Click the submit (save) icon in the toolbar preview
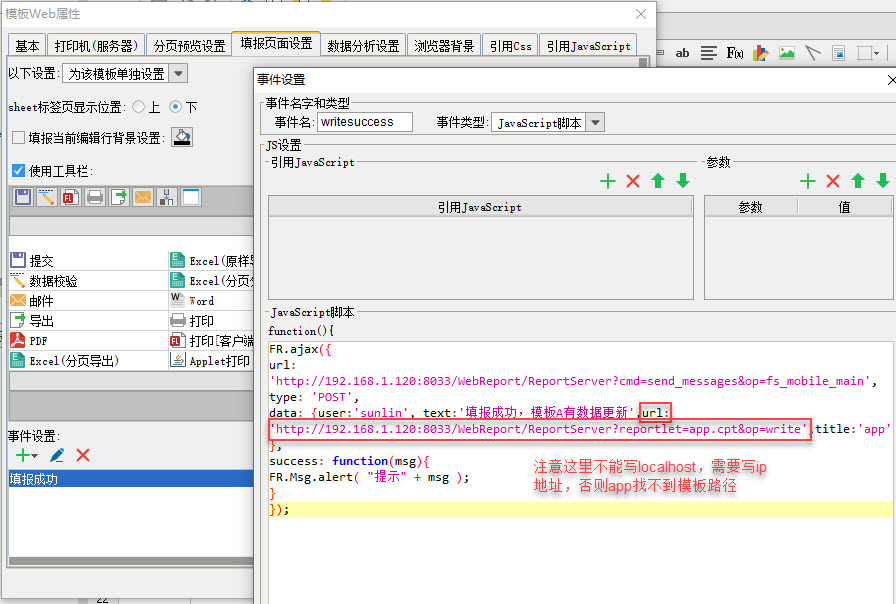Viewport: 896px width, 604px height. click(23, 197)
